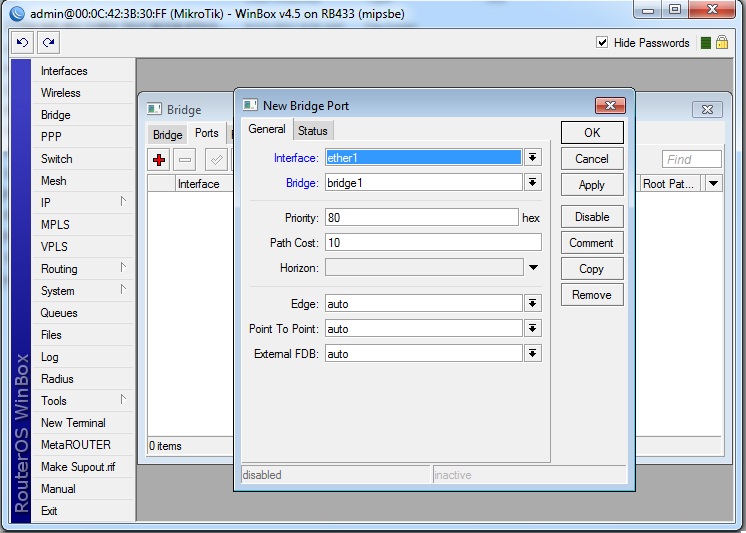Select Make Supout.rif in the sidebar
This screenshot has width=746, height=533.
[83, 467]
